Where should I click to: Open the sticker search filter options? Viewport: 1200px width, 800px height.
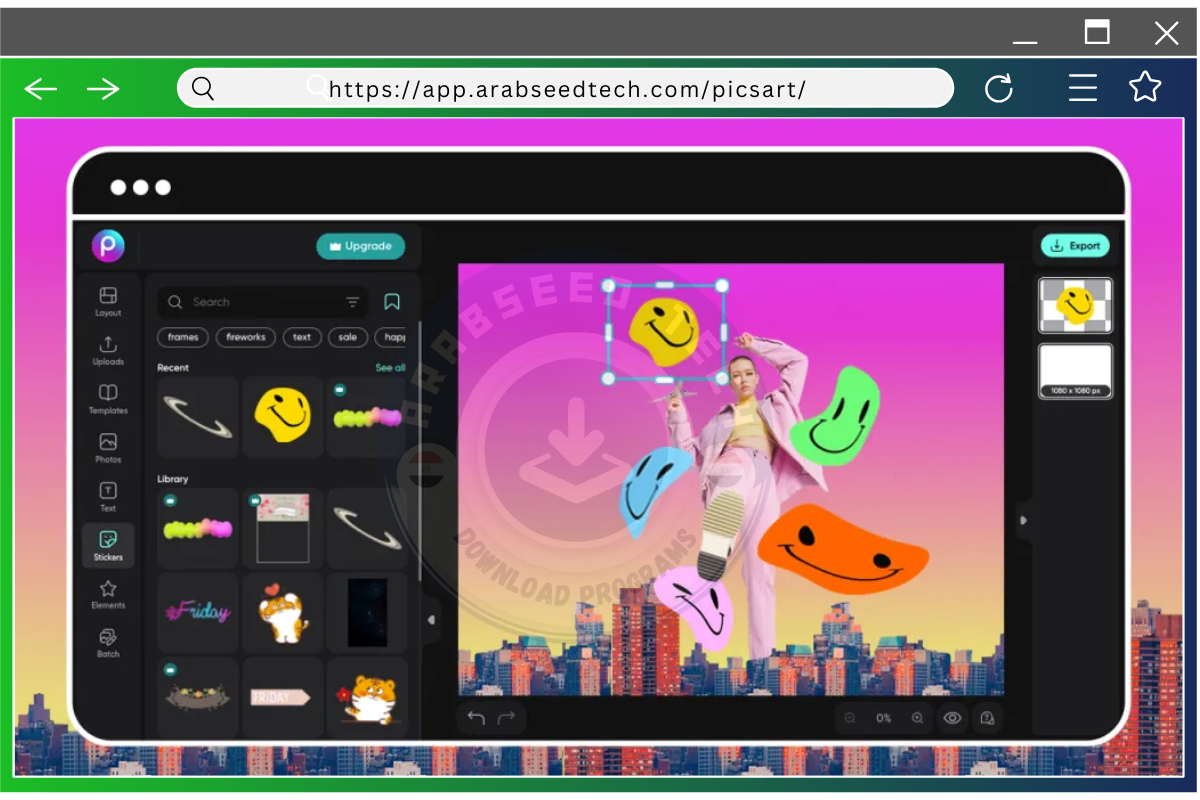352,301
